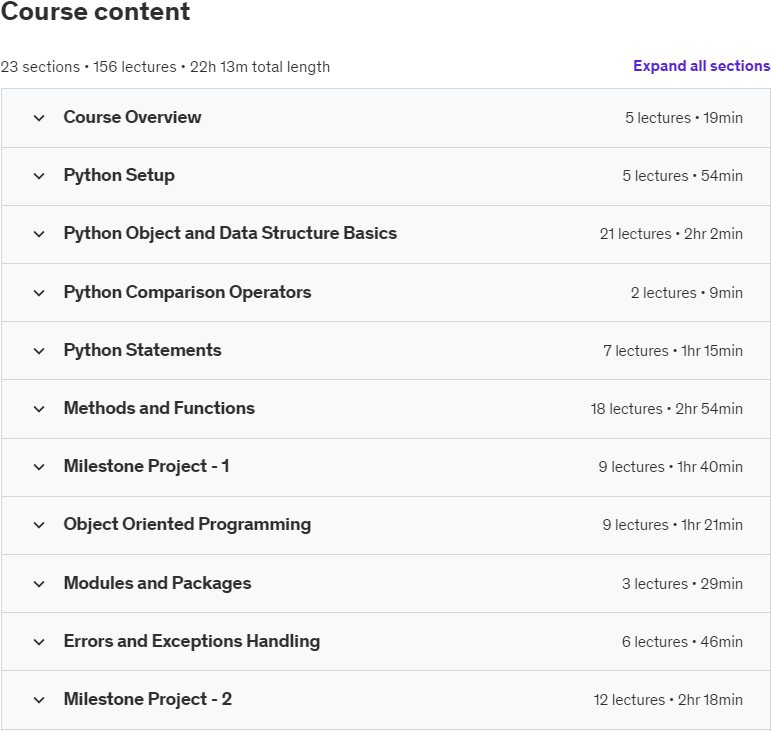Click the chevron icon next to Python Statements
The image size is (772, 731).
(39, 351)
